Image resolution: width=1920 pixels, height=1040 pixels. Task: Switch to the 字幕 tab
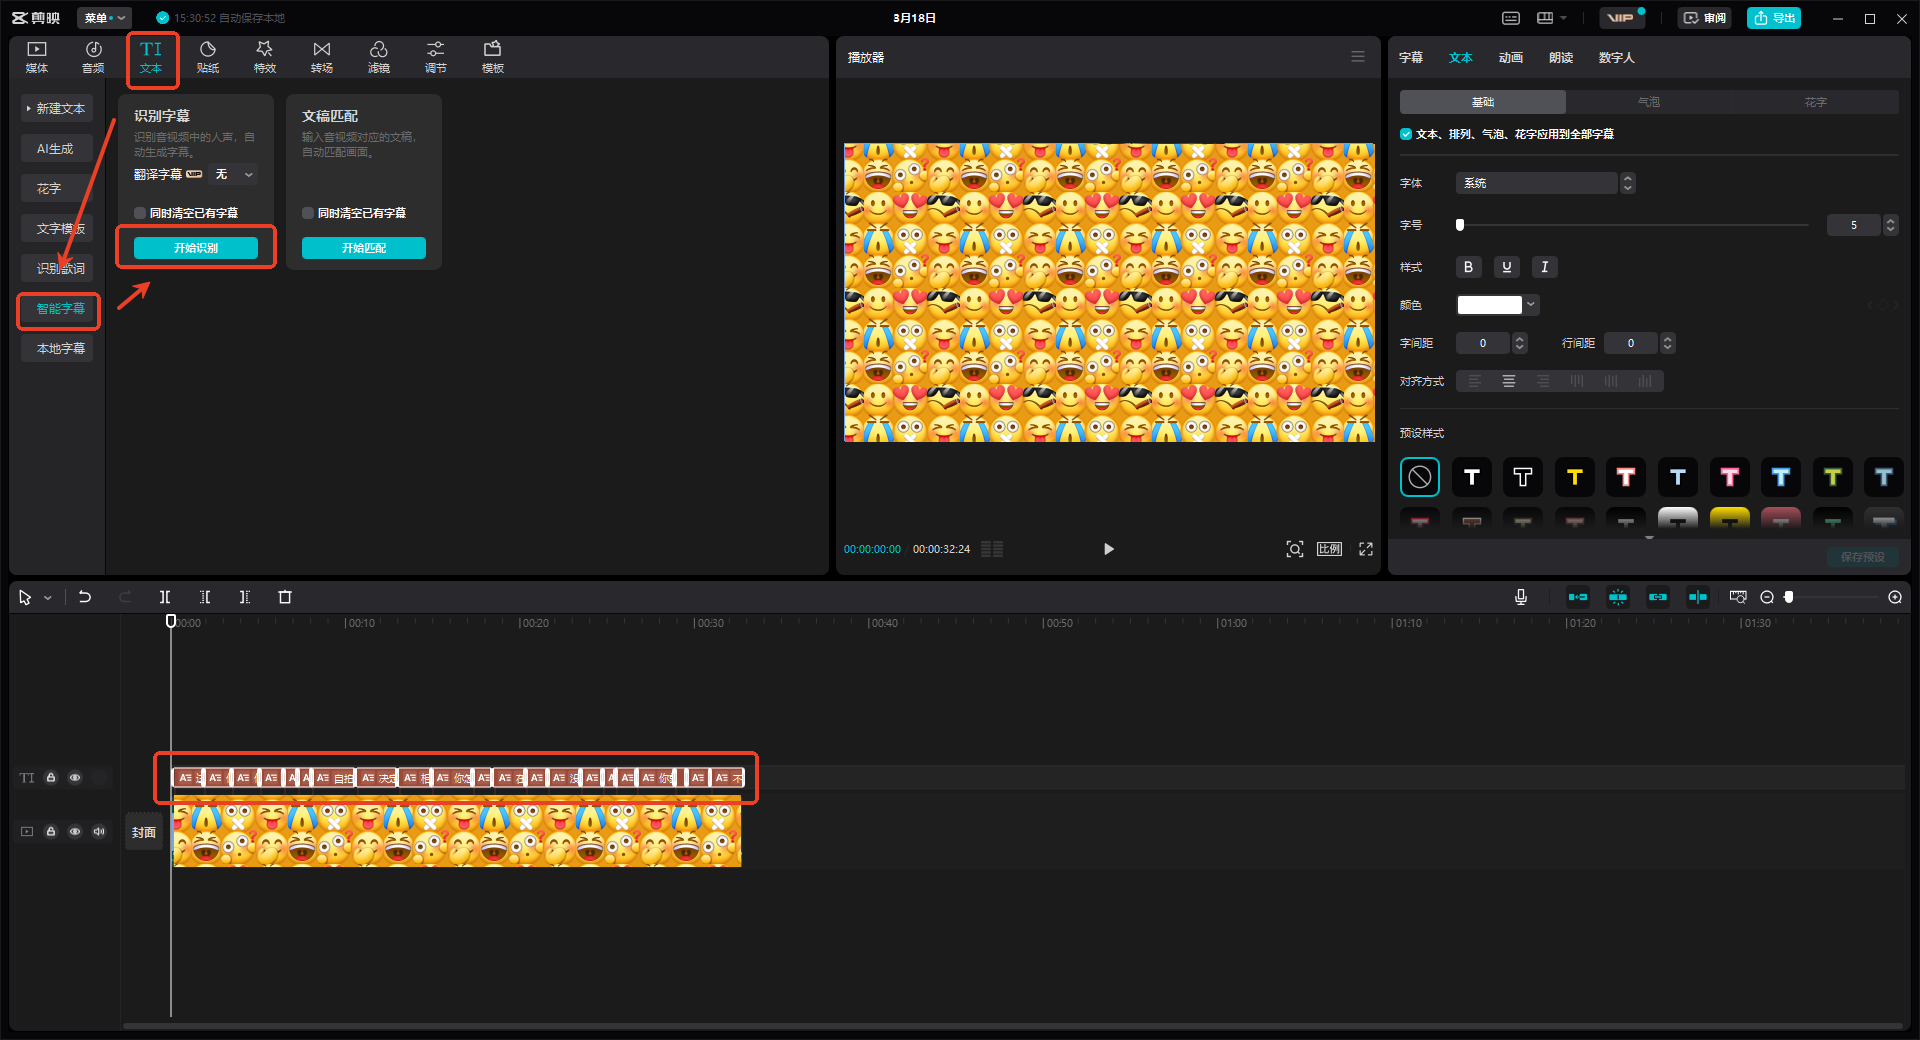[1411, 57]
